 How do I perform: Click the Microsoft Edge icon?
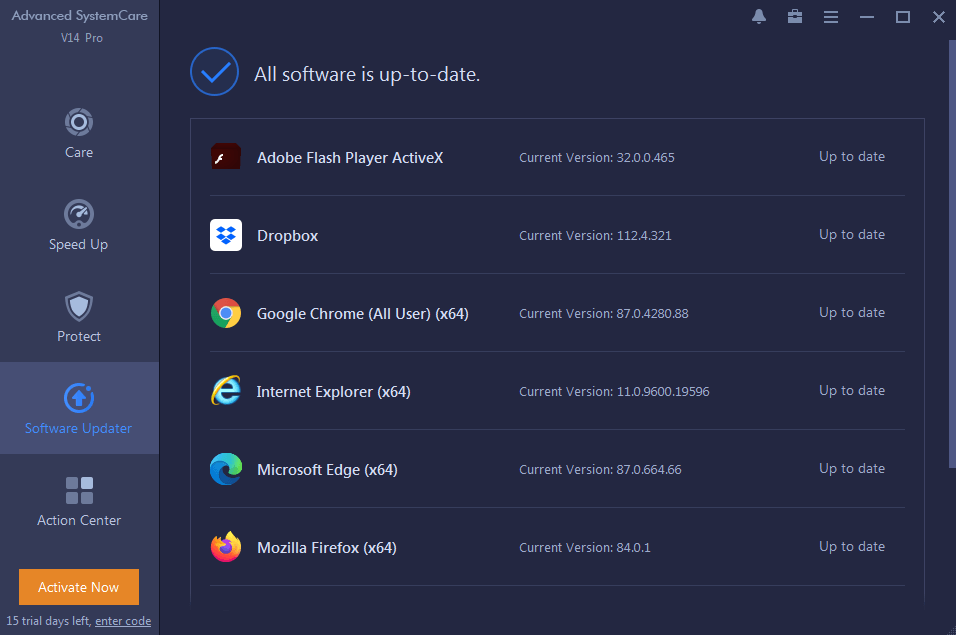point(226,469)
